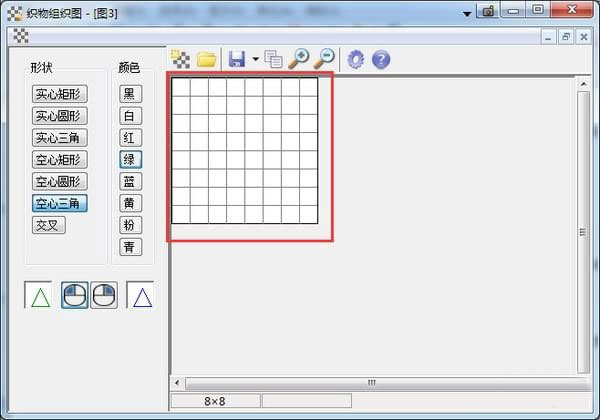Close the inner 图3 document window

pos(584,37)
